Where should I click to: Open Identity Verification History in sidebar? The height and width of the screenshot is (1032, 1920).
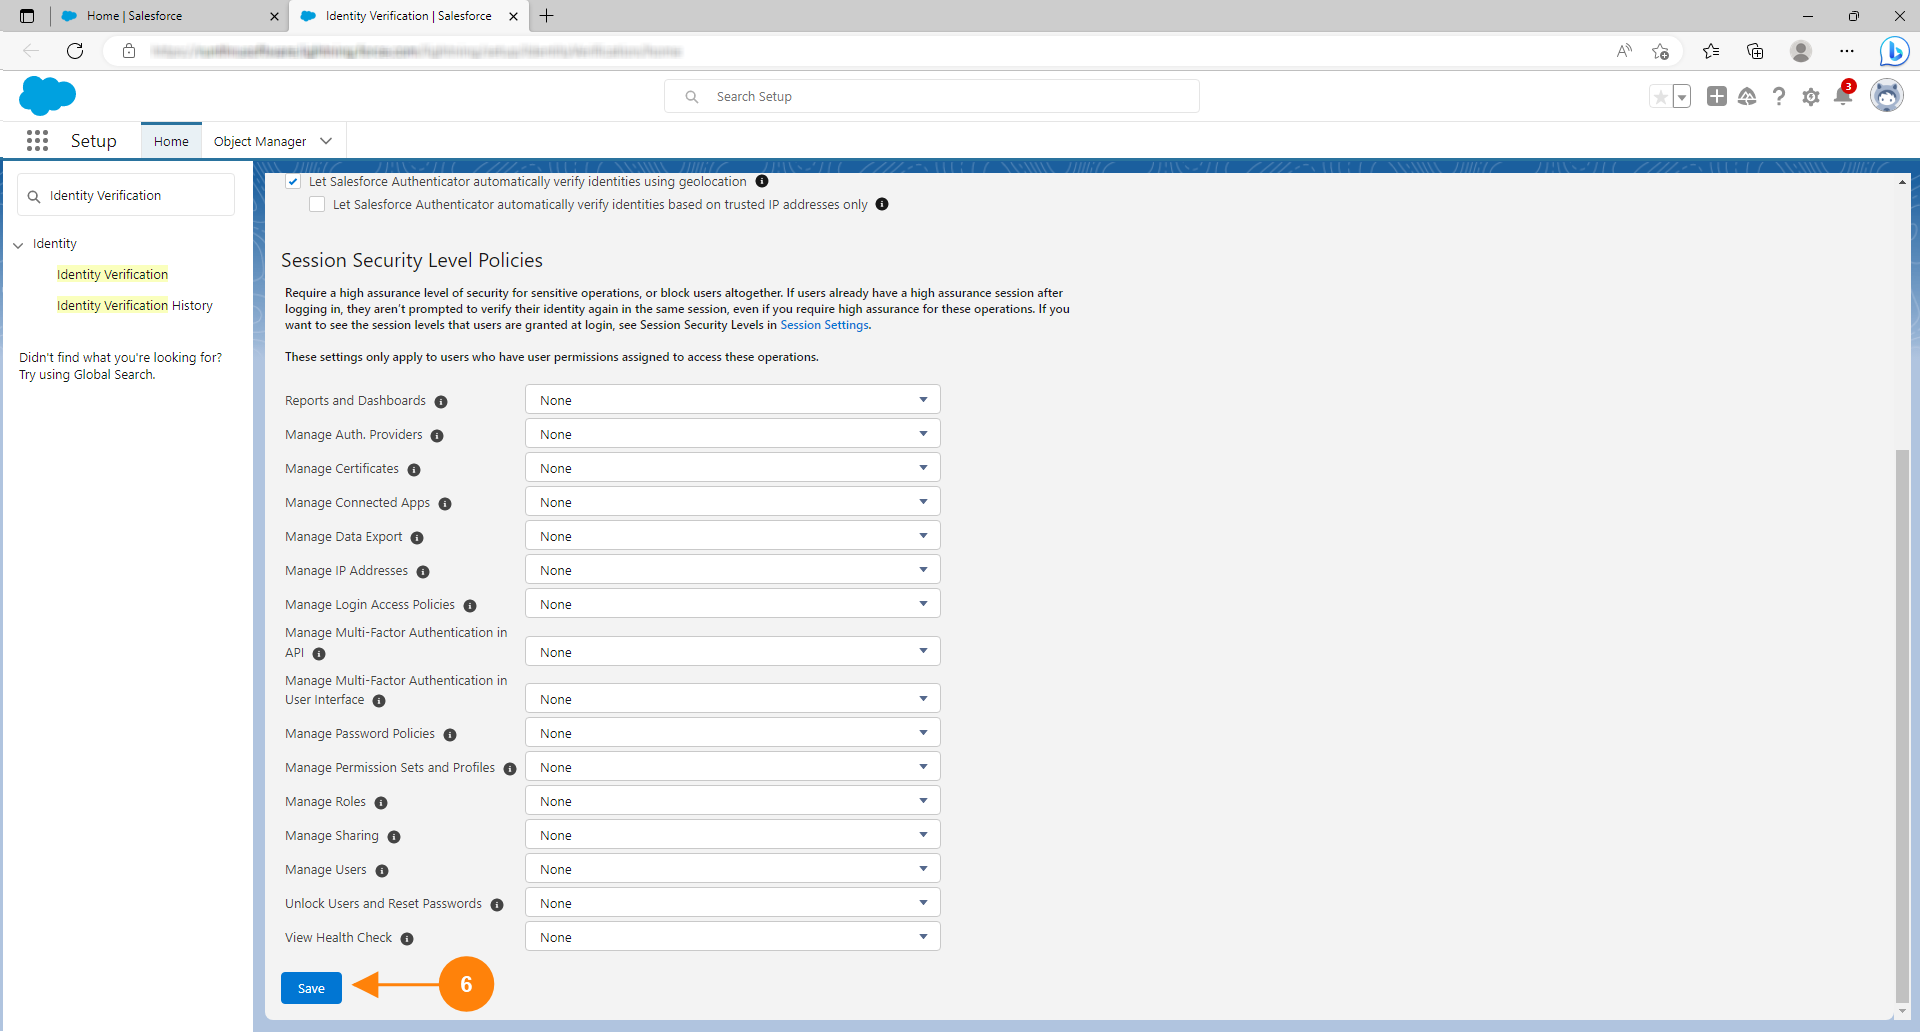(x=135, y=306)
